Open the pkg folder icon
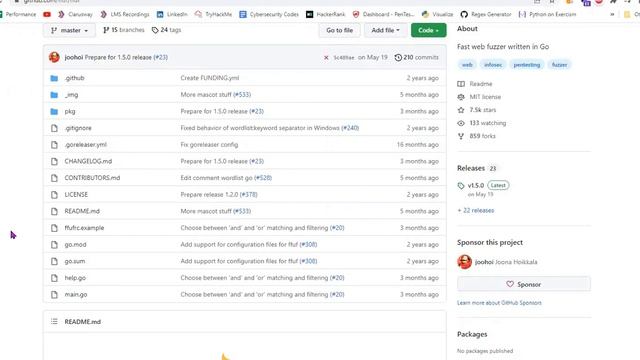Screen dimensions: 640x360 tap(54, 111)
